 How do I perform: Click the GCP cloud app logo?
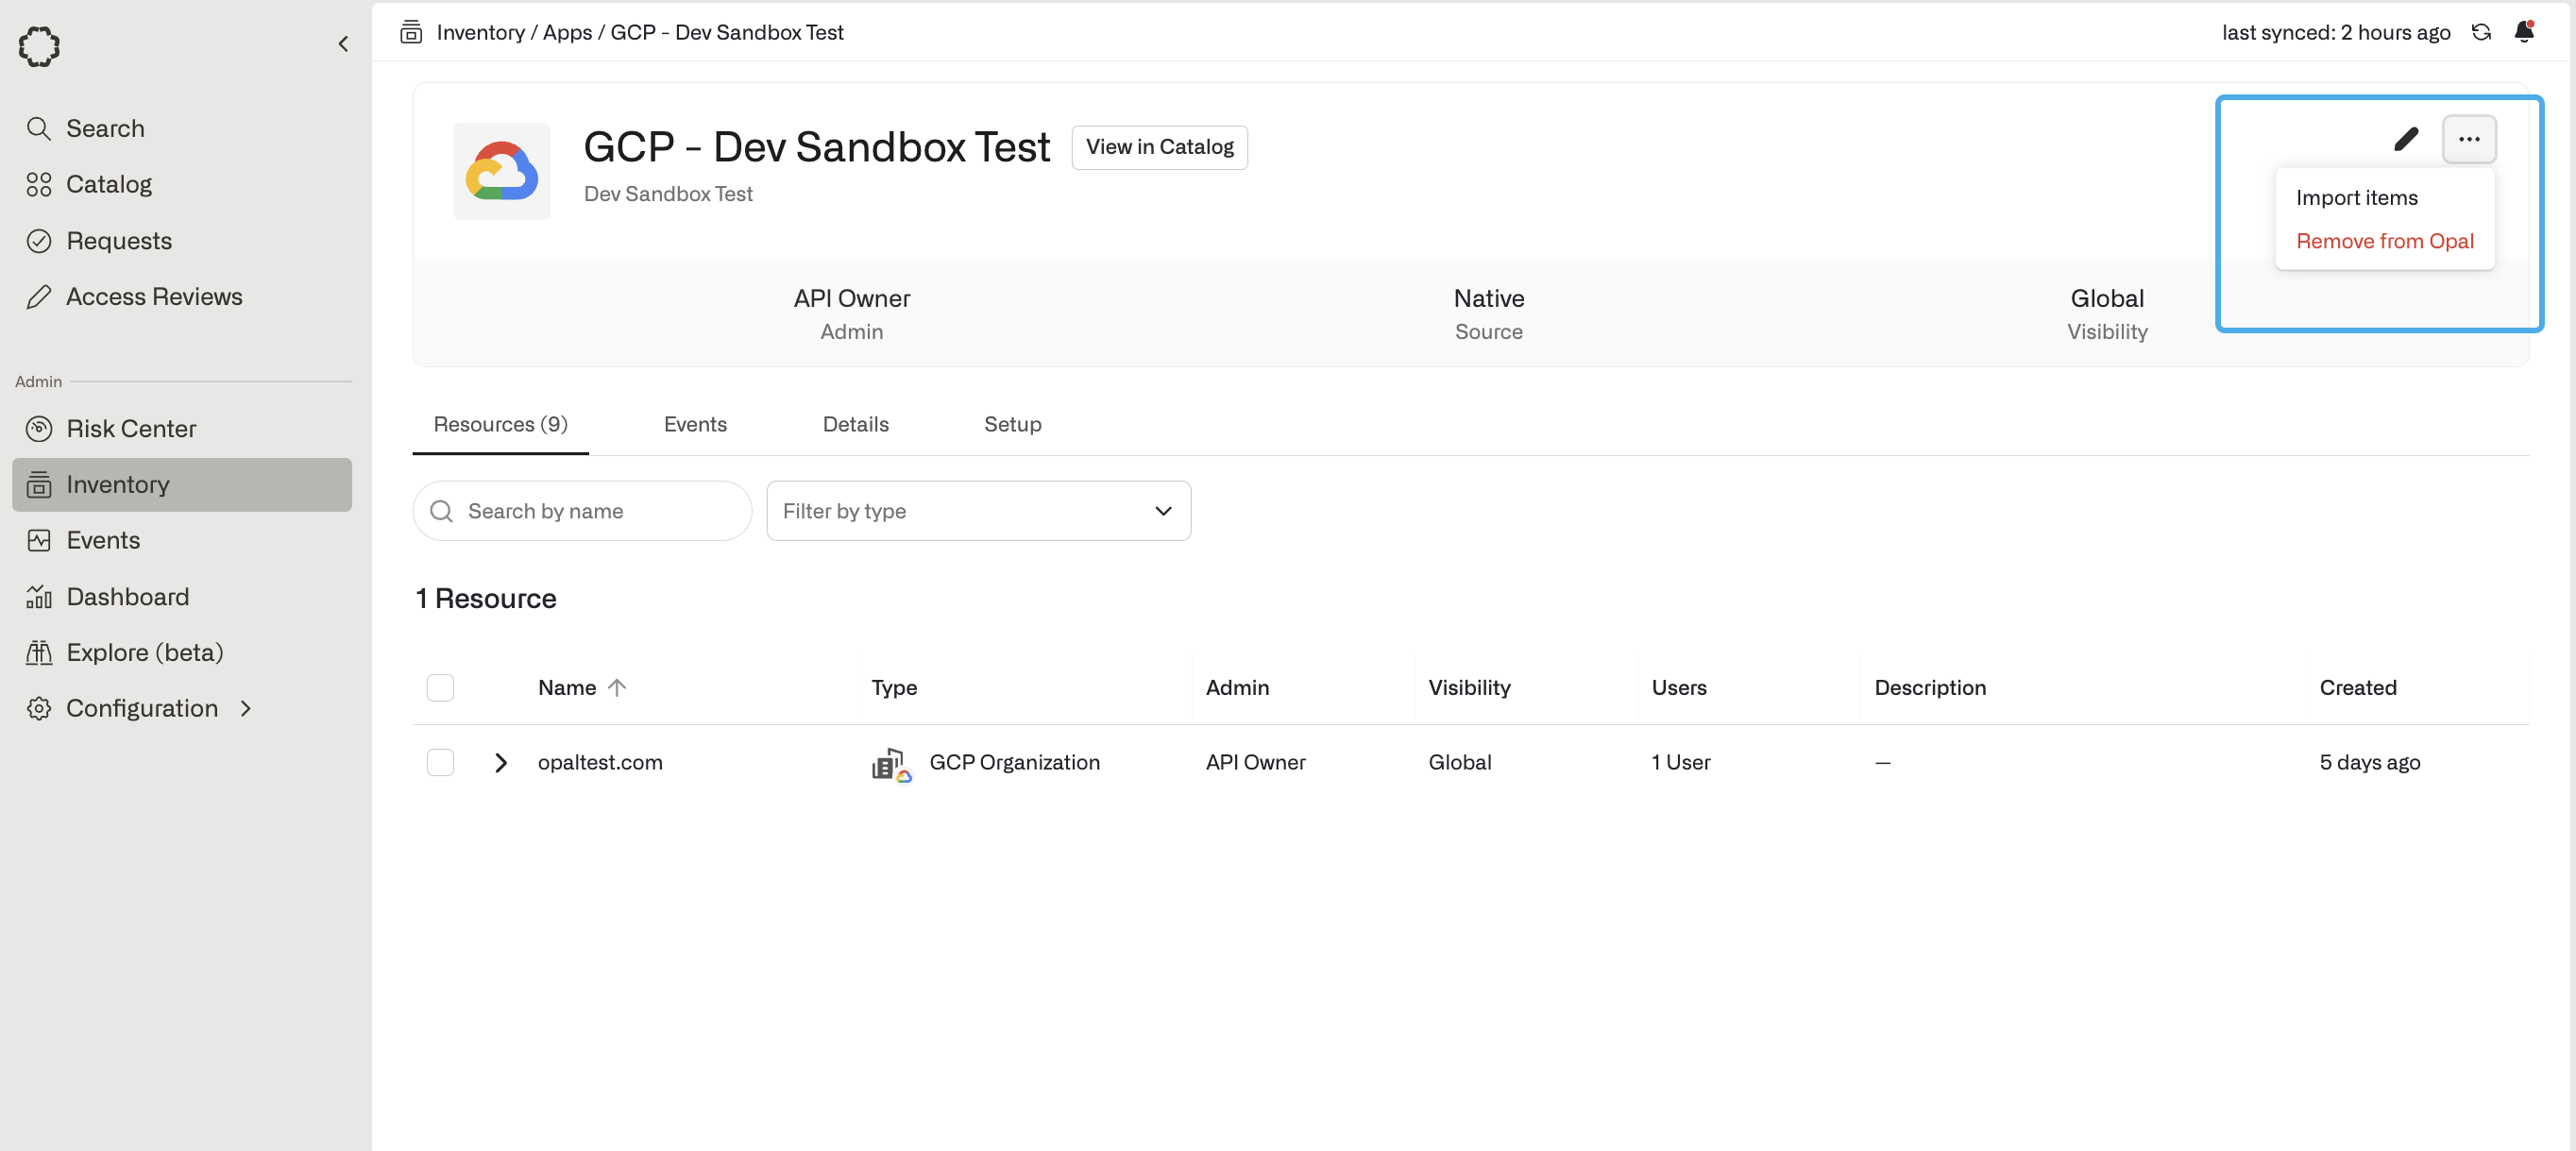click(501, 171)
